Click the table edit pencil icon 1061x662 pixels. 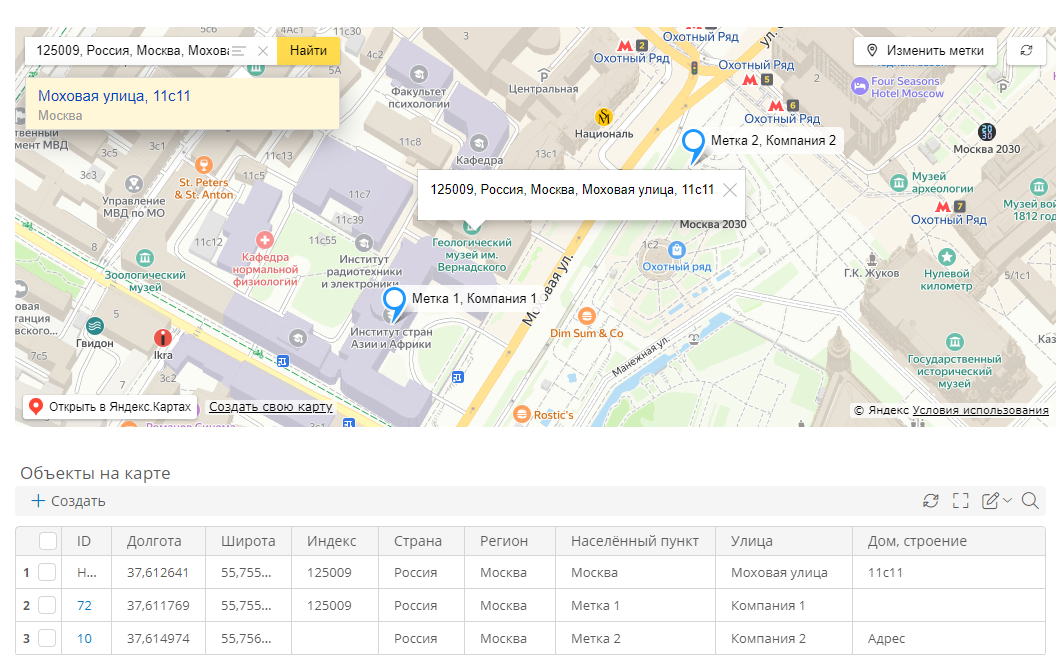pos(990,501)
